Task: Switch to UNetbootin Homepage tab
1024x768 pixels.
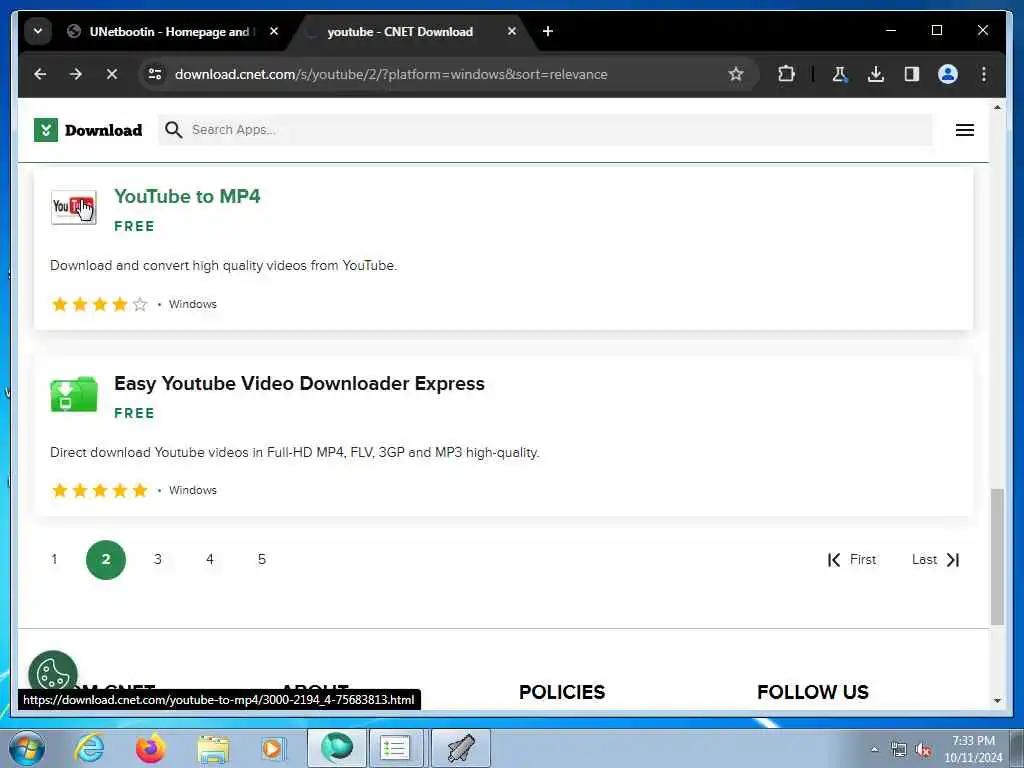Action: click(x=173, y=31)
